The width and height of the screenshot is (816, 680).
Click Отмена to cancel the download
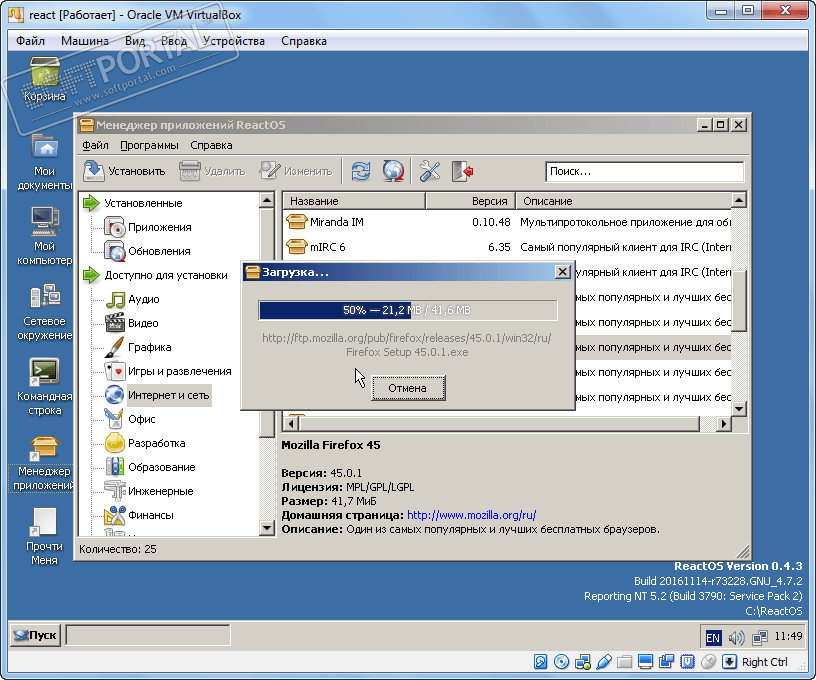pos(409,388)
